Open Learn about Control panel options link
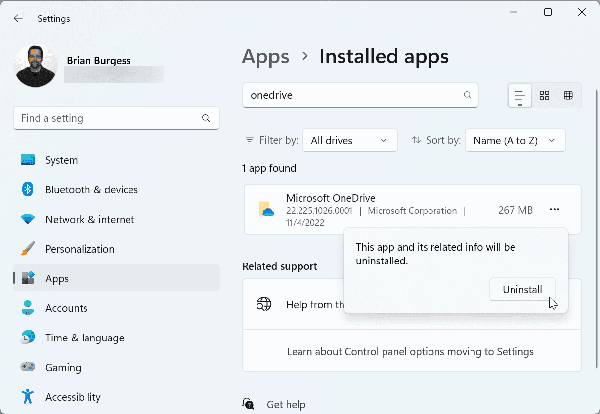The image size is (600, 414). click(x=410, y=352)
